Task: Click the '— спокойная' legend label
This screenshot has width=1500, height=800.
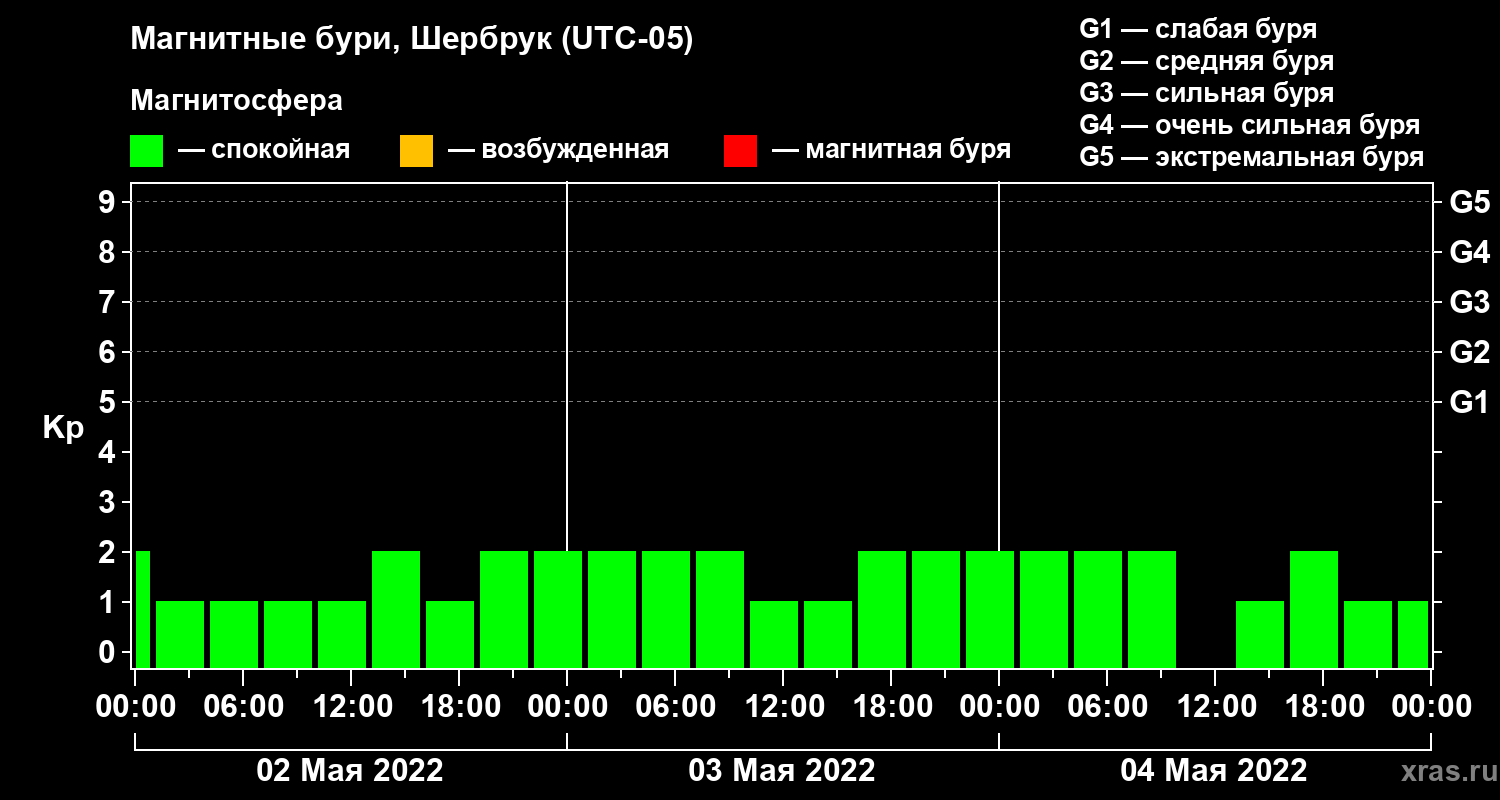Action: (264, 150)
